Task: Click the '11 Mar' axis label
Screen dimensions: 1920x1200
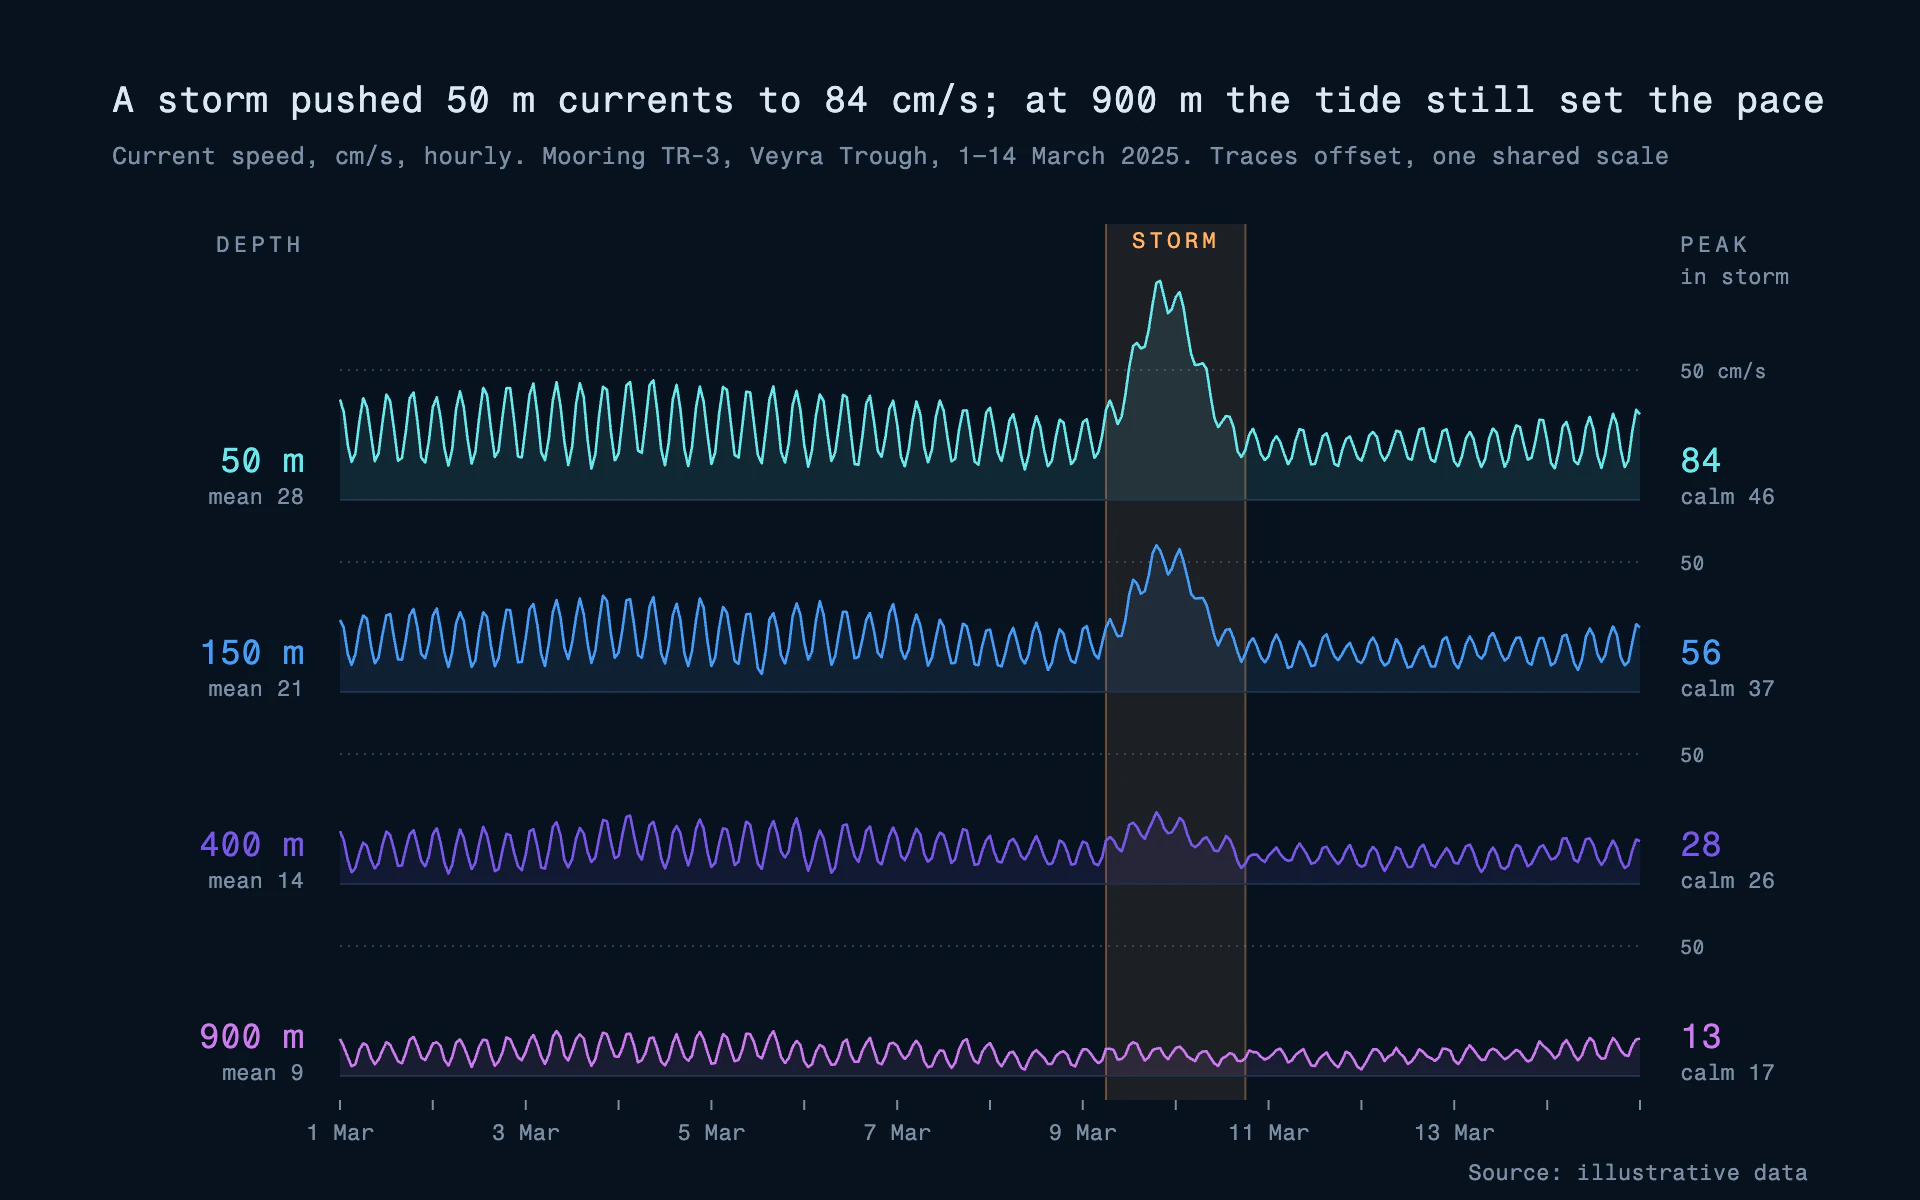Action: 1269,1133
